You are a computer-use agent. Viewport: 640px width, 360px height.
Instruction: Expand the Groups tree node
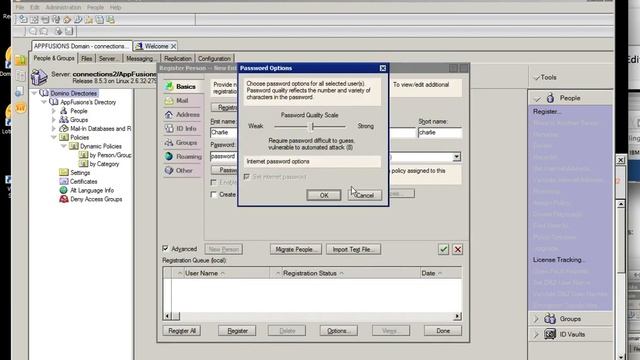tap(53, 120)
